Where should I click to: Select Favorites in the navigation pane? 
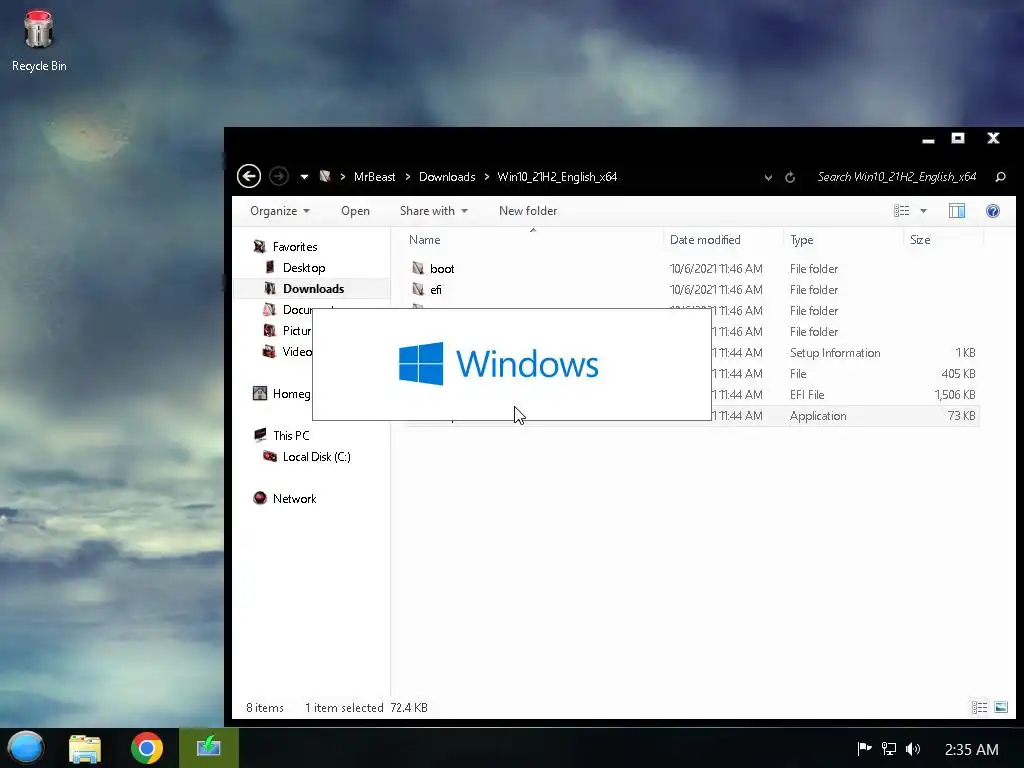295,247
